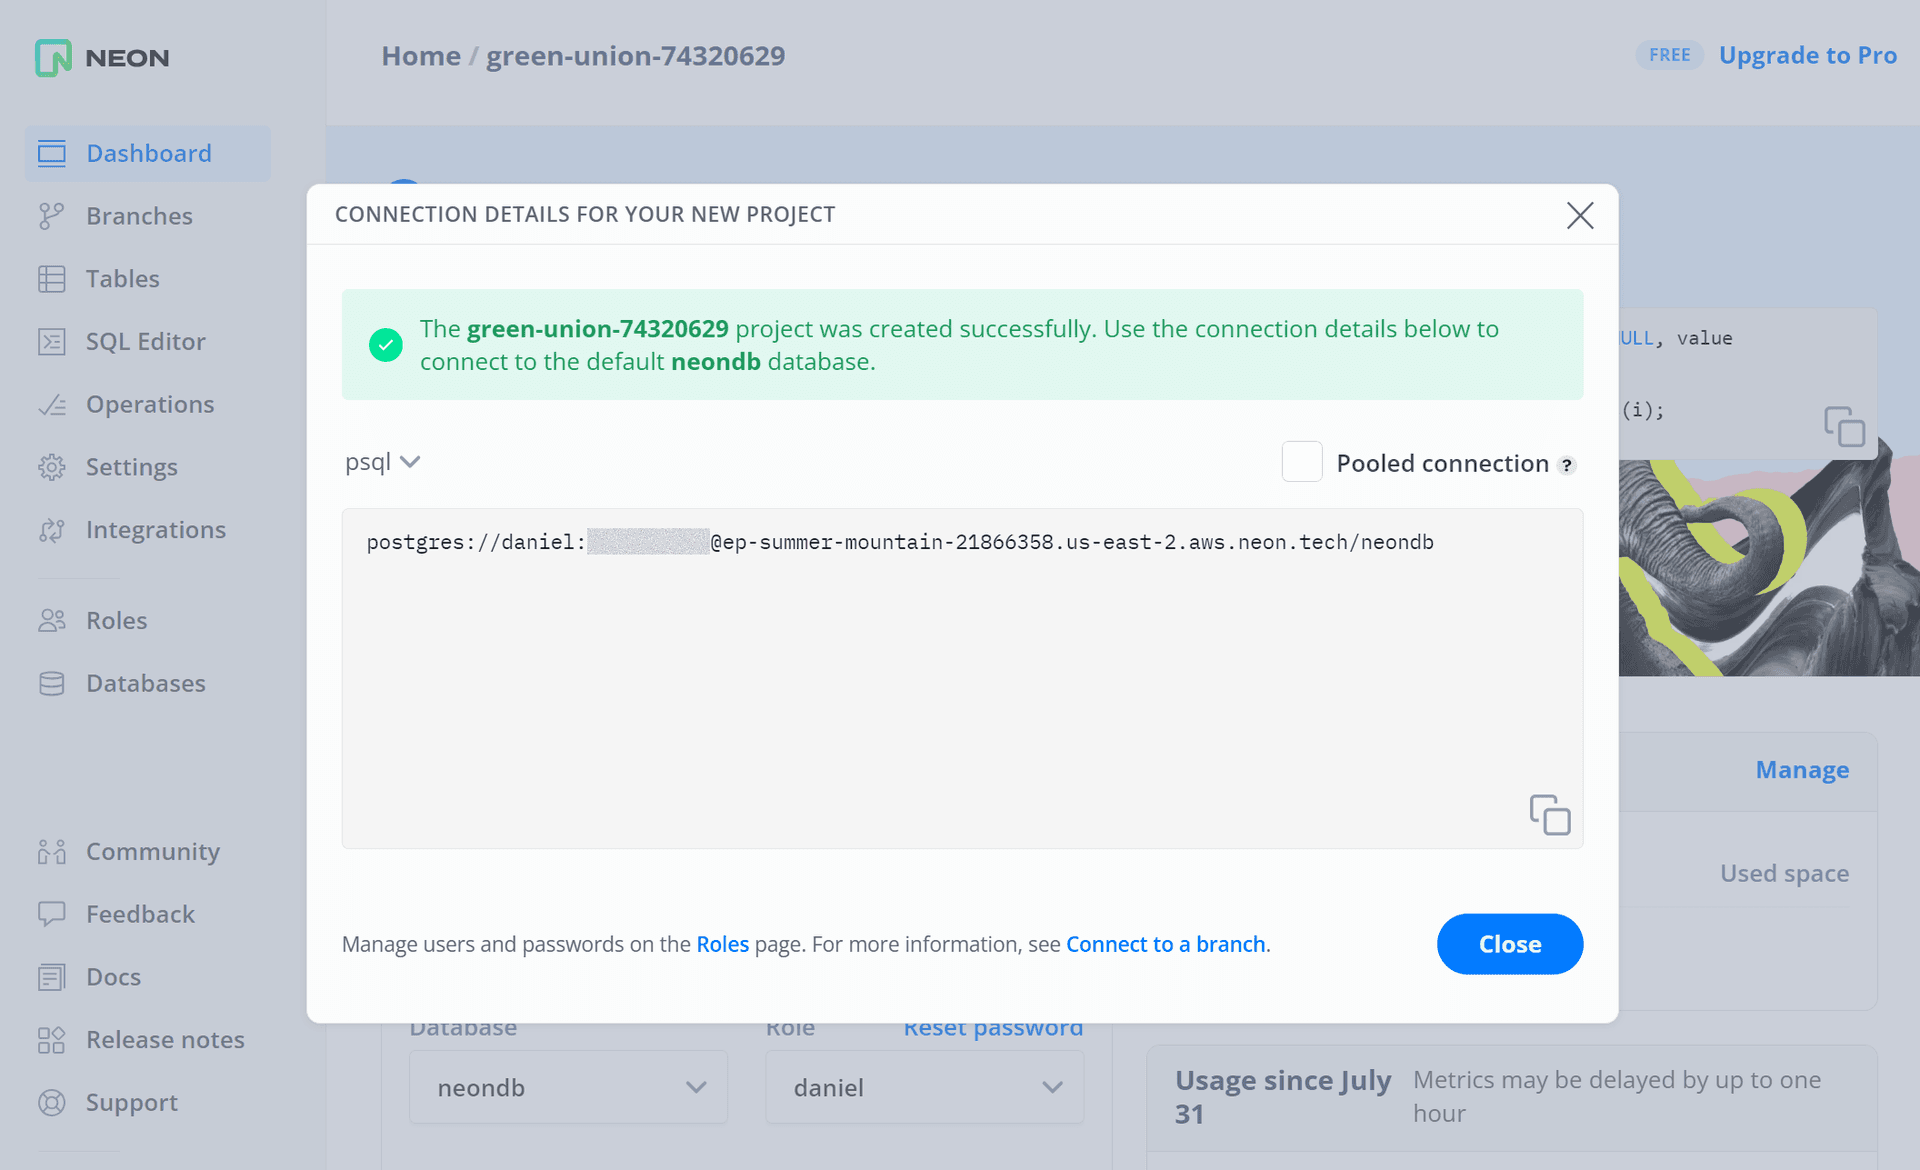Click the Community icon

[x=52, y=852]
